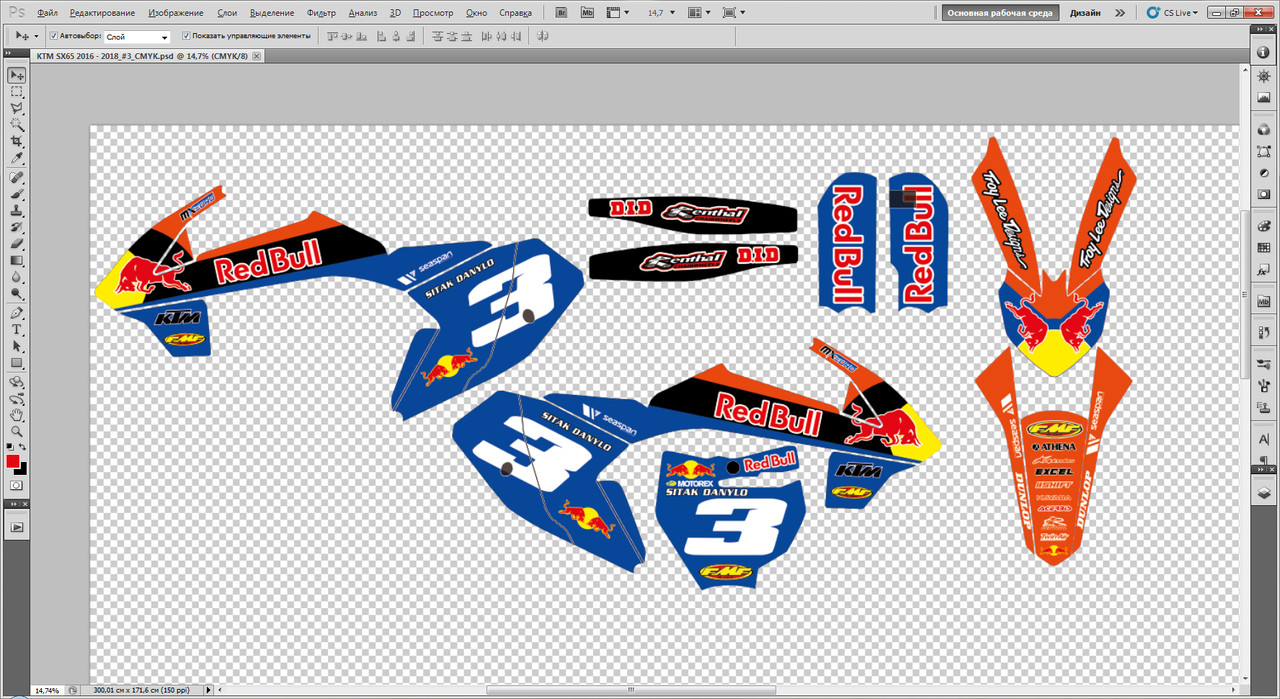Select the Rectangular Marquee tool

17,91
